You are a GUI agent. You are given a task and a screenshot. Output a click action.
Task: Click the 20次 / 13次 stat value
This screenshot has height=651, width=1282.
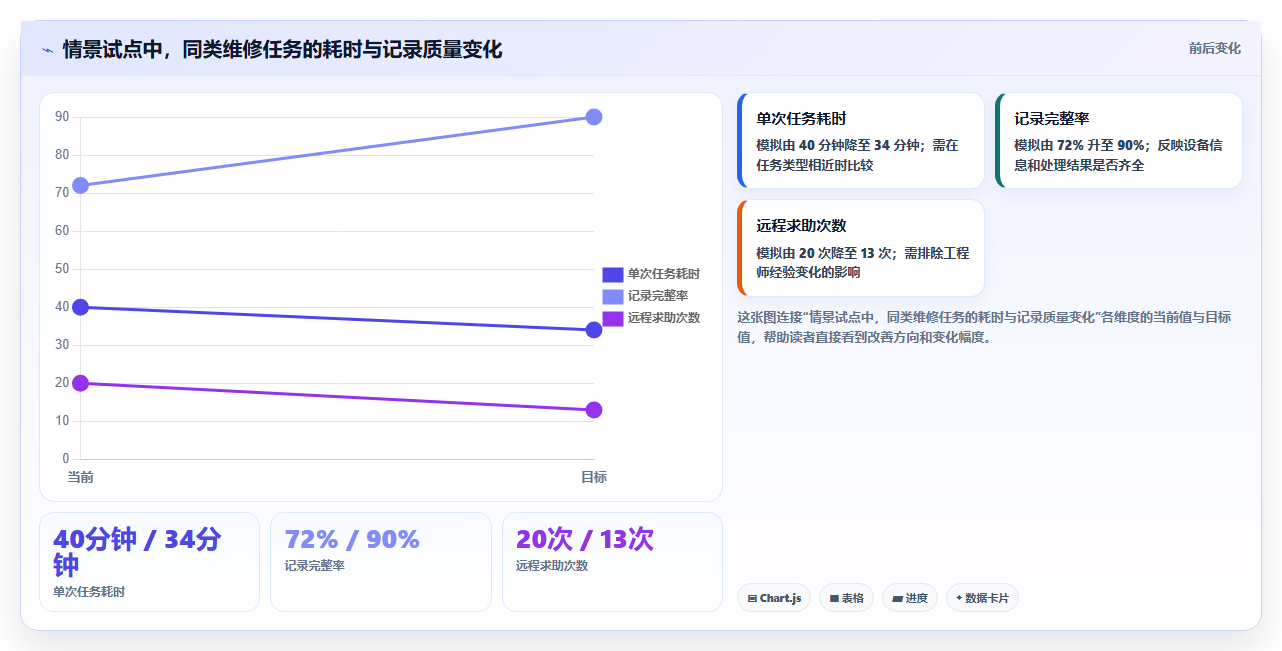(585, 540)
